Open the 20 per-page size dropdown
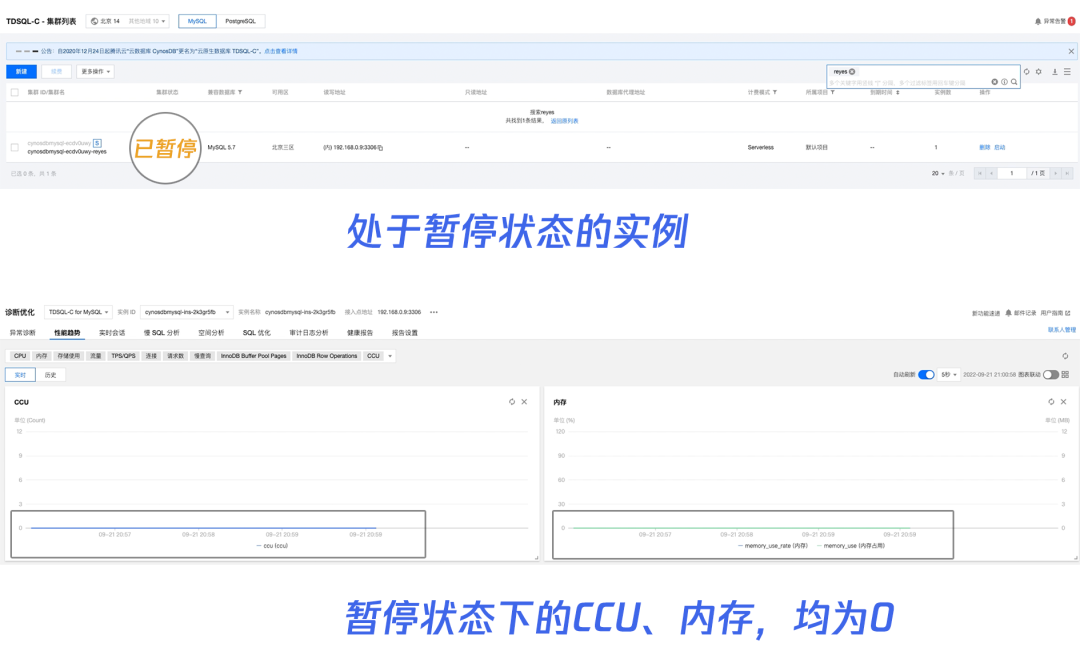This screenshot has width=1080, height=659. (938, 174)
